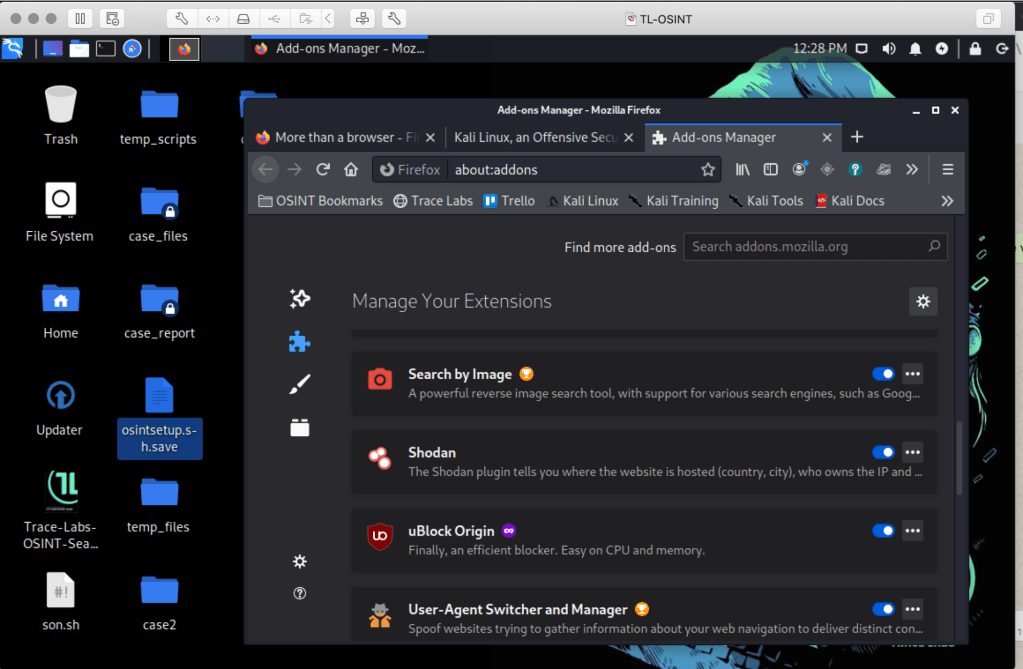Viewport: 1023px width, 669px height.
Task: Click the Search addons.mozilla.org field
Action: [x=807, y=247]
